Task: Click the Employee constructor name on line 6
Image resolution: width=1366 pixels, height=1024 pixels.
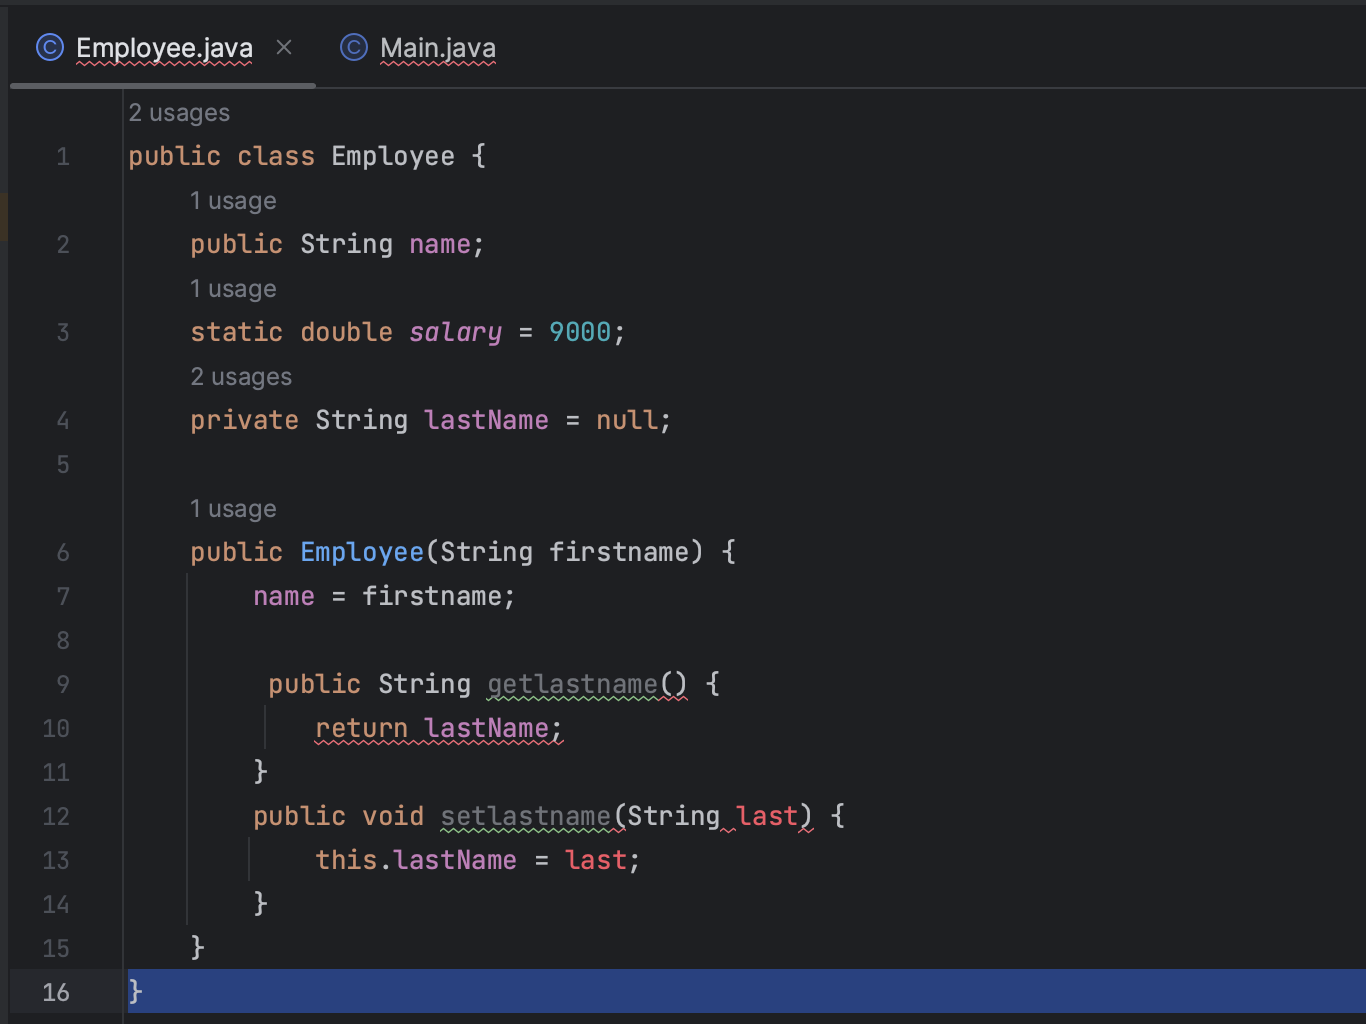Action: (361, 552)
